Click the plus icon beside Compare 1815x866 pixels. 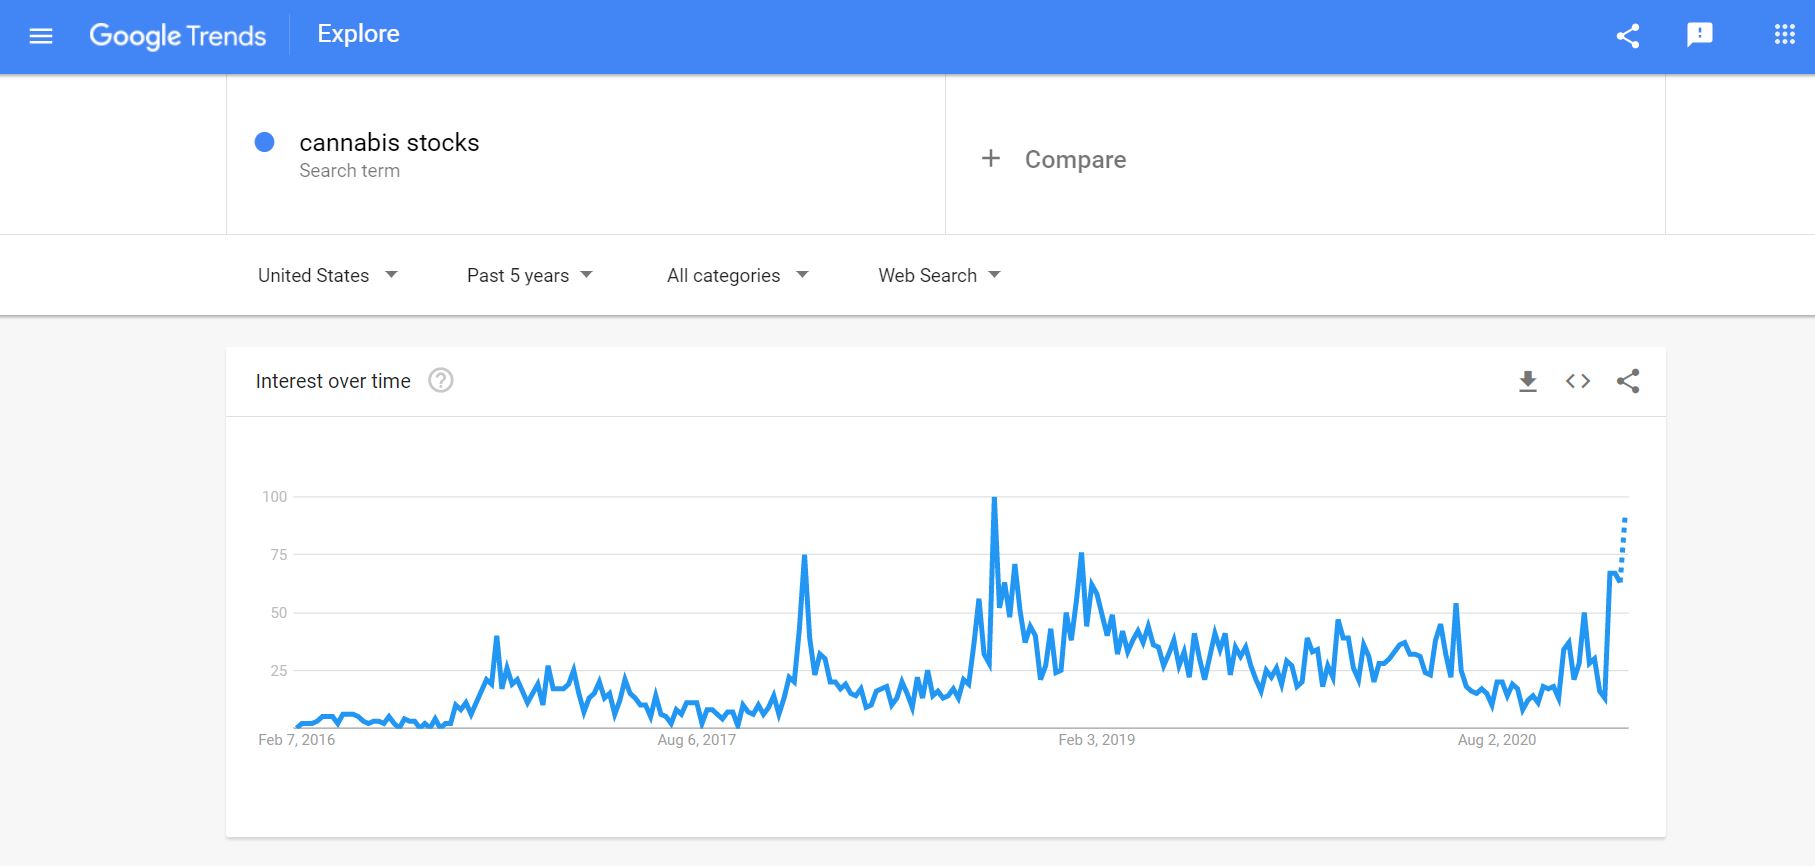[991, 158]
